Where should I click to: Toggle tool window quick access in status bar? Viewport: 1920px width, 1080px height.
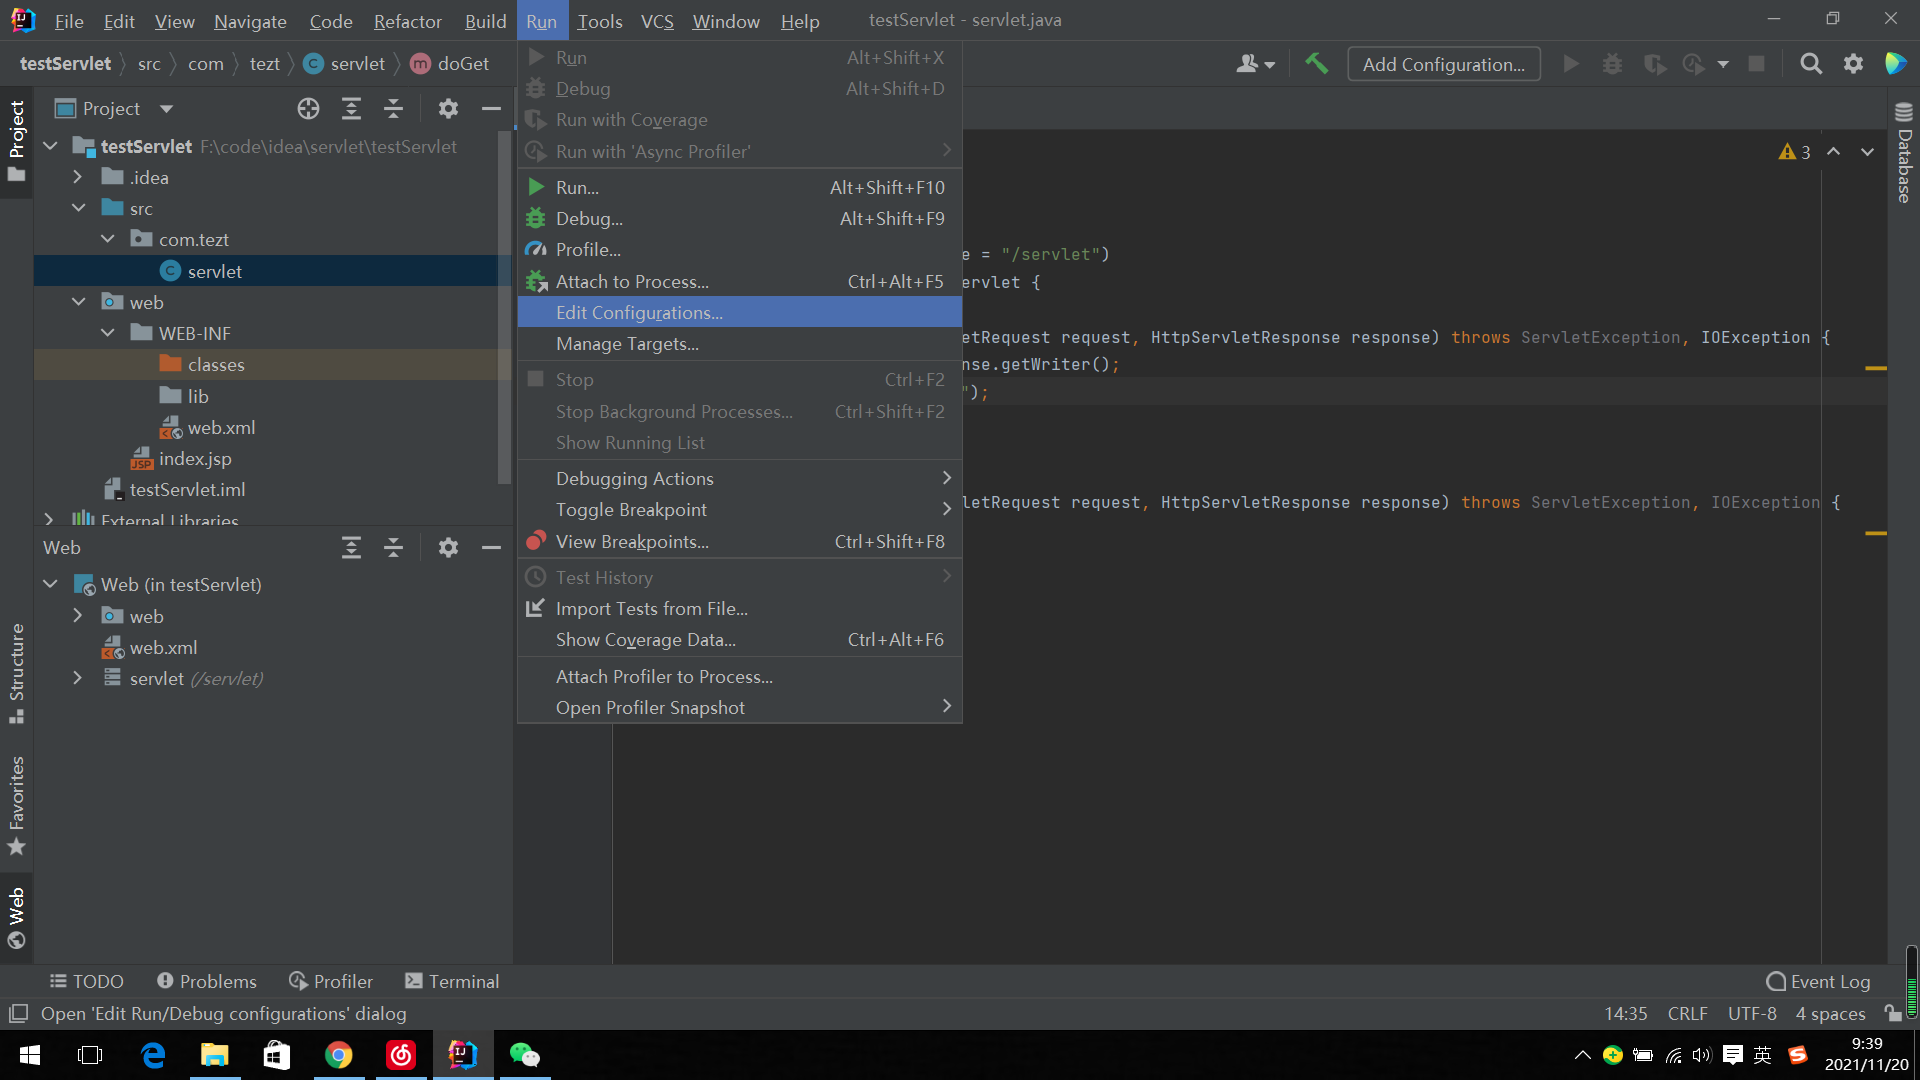18,1014
